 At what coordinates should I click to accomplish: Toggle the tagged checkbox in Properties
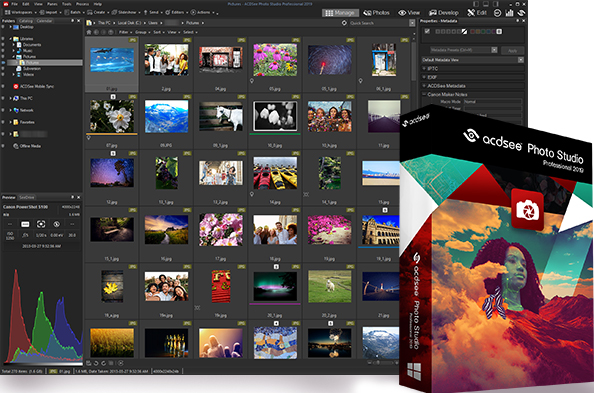coord(427,31)
